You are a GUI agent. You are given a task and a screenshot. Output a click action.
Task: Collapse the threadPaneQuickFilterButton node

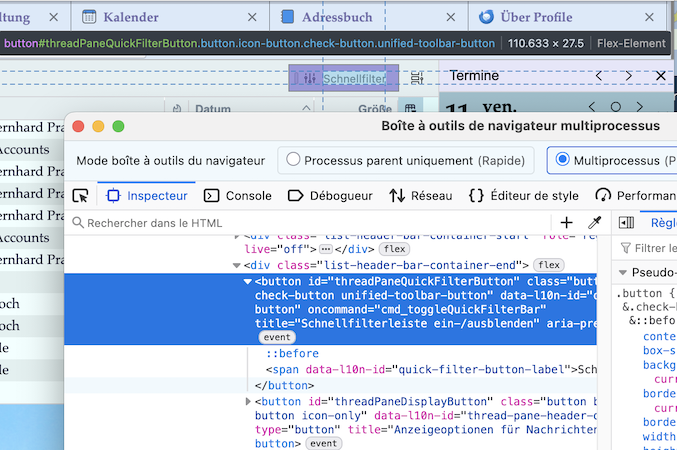click(x=247, y=282)
